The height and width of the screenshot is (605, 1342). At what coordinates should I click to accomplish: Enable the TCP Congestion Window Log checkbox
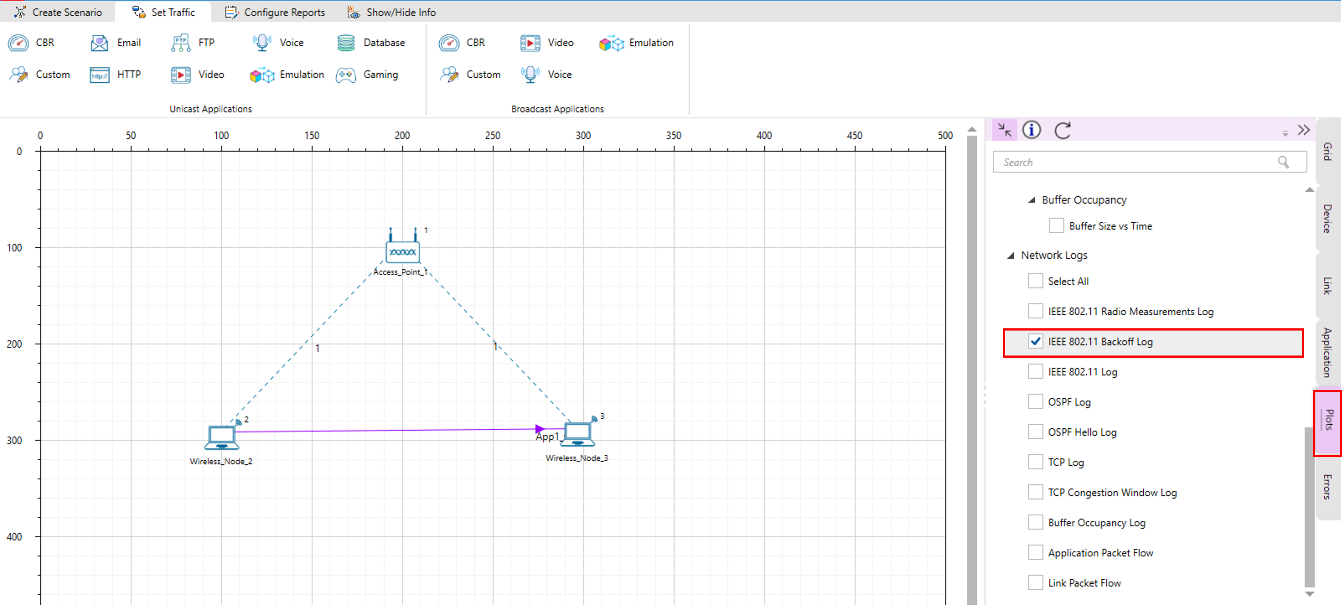coord(1036,493)
